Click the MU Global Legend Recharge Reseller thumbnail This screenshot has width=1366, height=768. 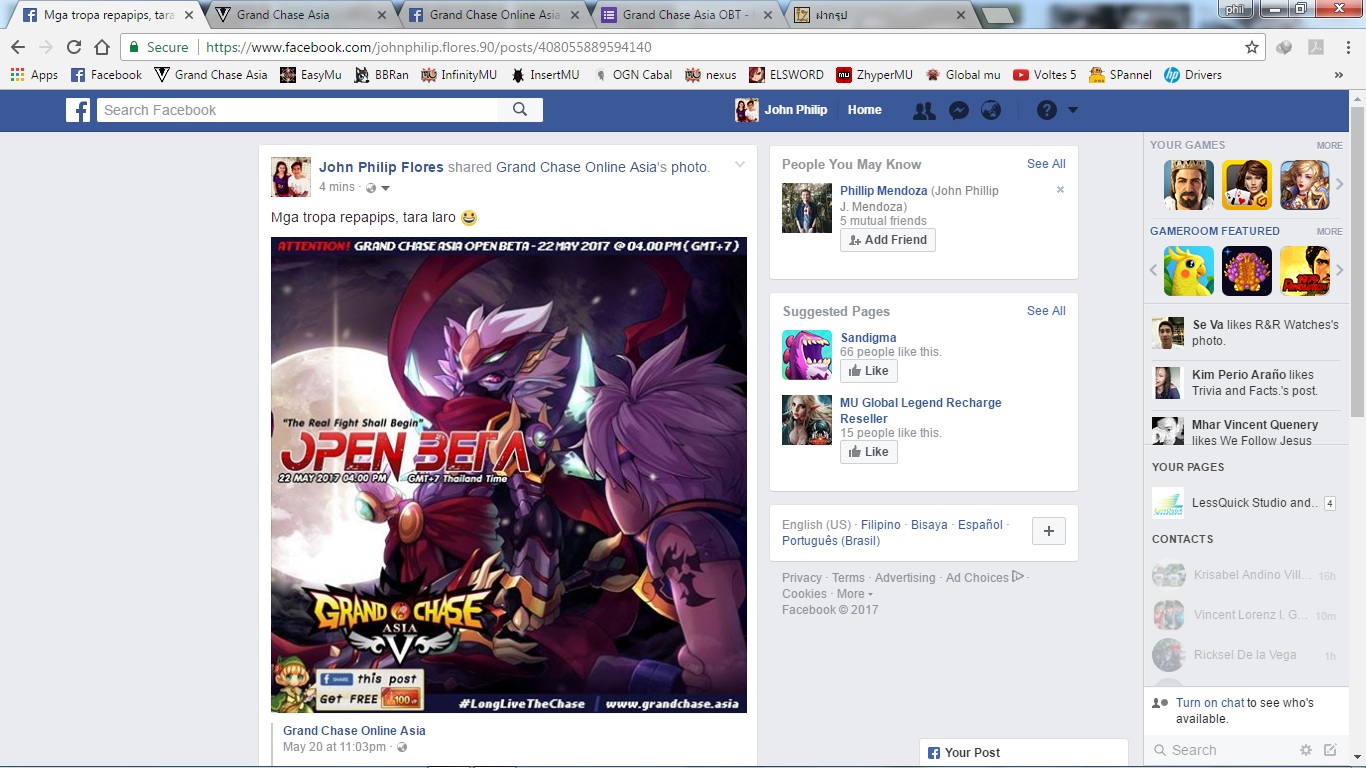(x=807, y=420)
